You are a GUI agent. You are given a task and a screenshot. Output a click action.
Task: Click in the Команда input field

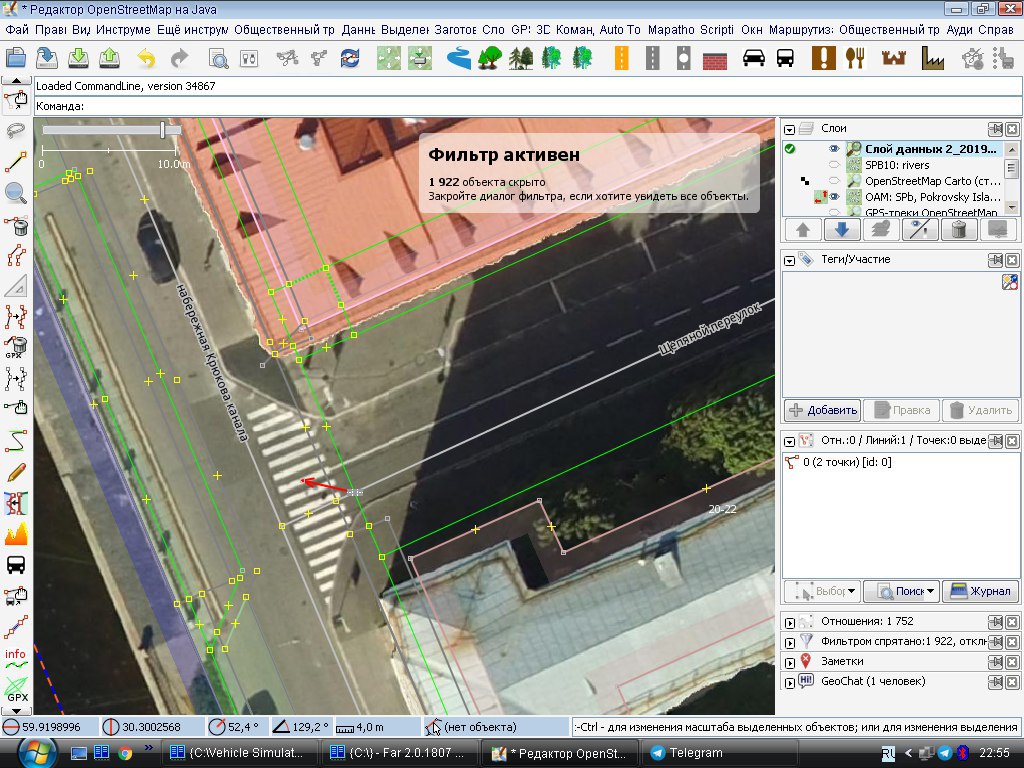pyautogui.click(x=529, y=106)
